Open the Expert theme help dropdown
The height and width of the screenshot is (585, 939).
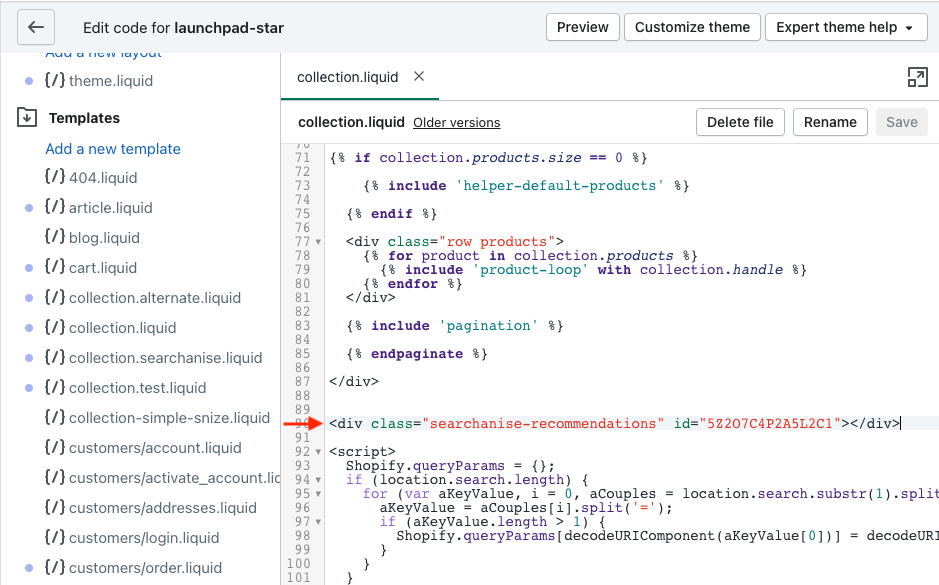pyautogui.click(x=846, y=28)
